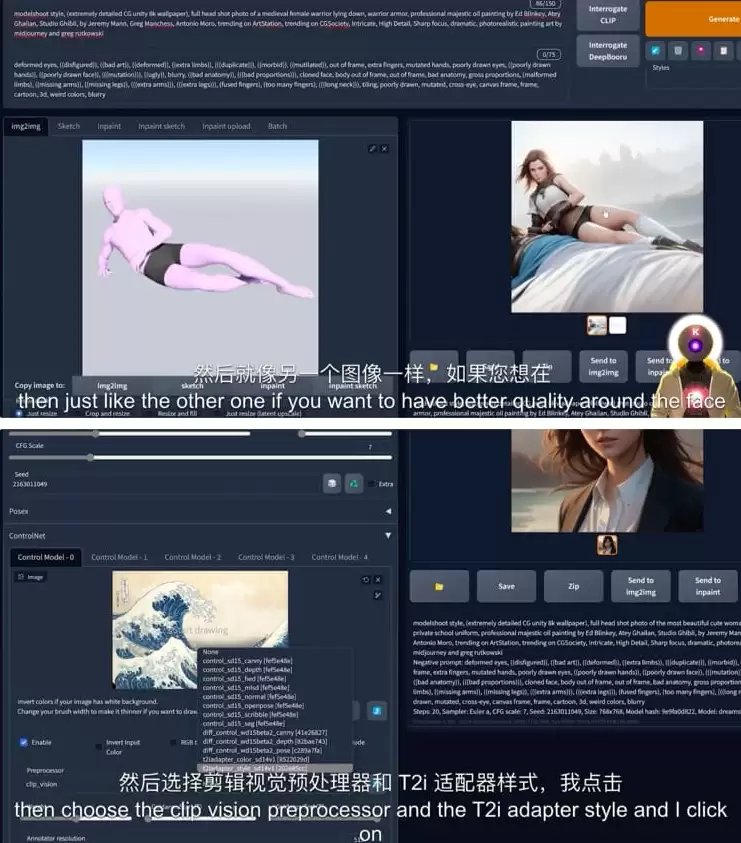Check the Extra seed checkbox
741x843 pixels.
pos(372,484)
